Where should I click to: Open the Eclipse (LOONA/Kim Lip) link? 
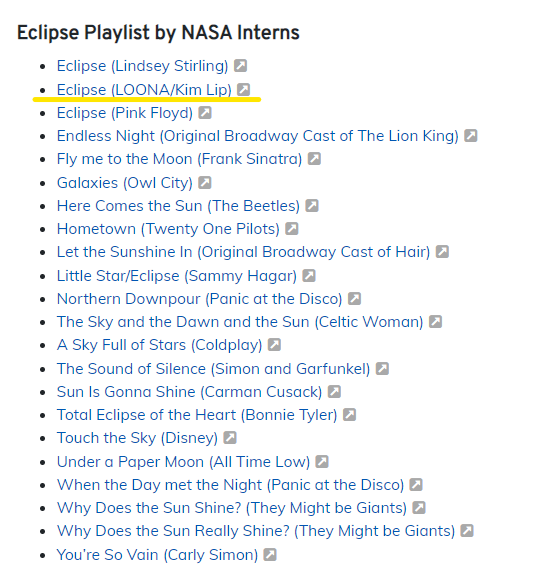click(144, 90)
